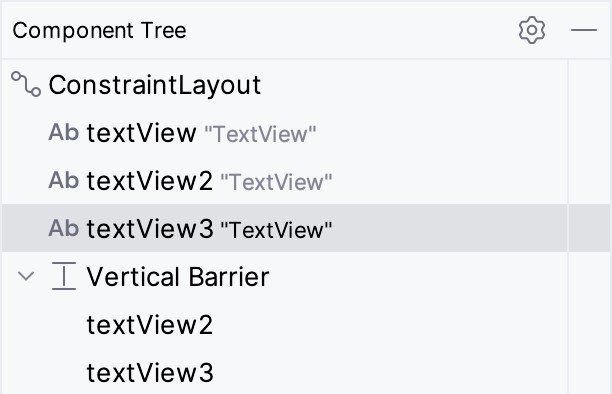Collapse the Vertical Barrier node
The width and height of the screenshot is (612, 394).
pos(26,276)
